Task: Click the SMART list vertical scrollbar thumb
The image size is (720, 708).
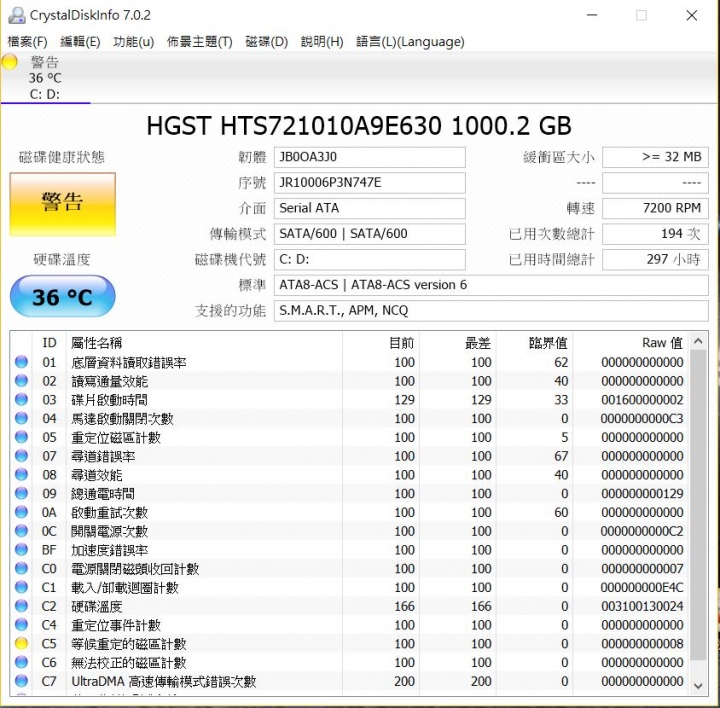Action: tap(698, 506)
